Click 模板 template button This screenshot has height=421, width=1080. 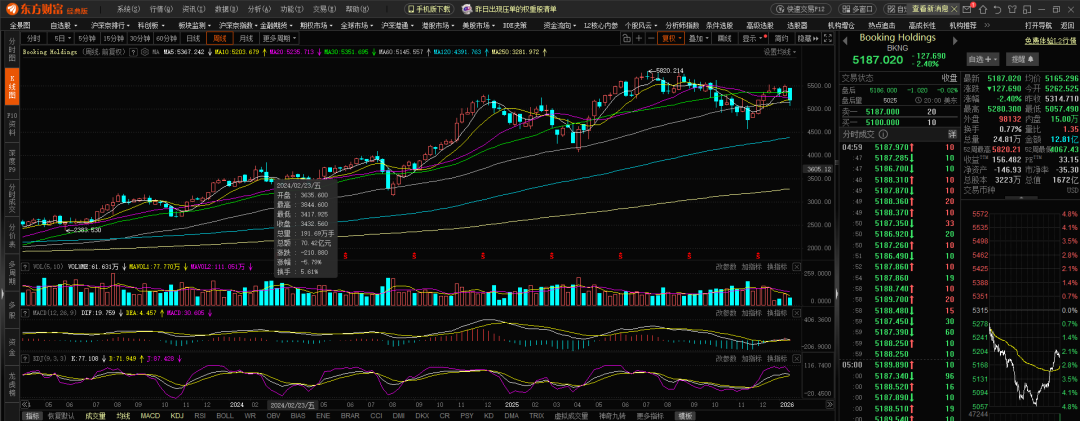[685, 415]
